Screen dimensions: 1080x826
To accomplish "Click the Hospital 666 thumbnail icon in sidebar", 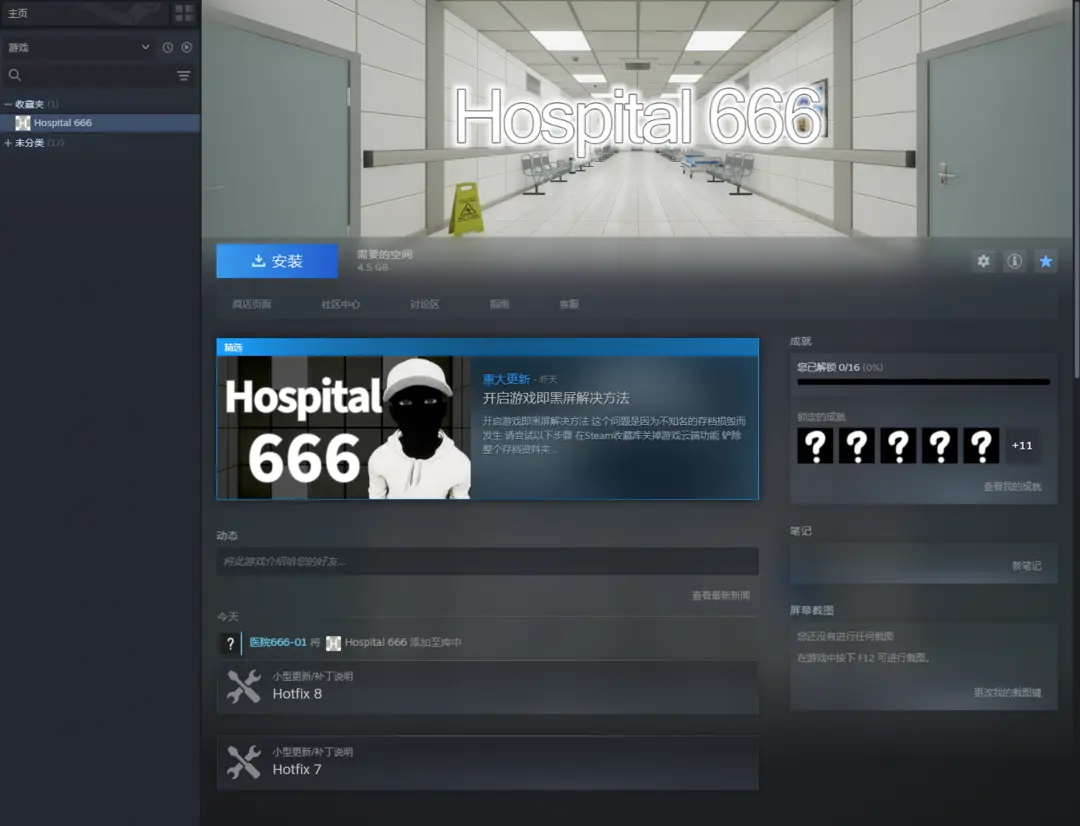I will 23,123.
